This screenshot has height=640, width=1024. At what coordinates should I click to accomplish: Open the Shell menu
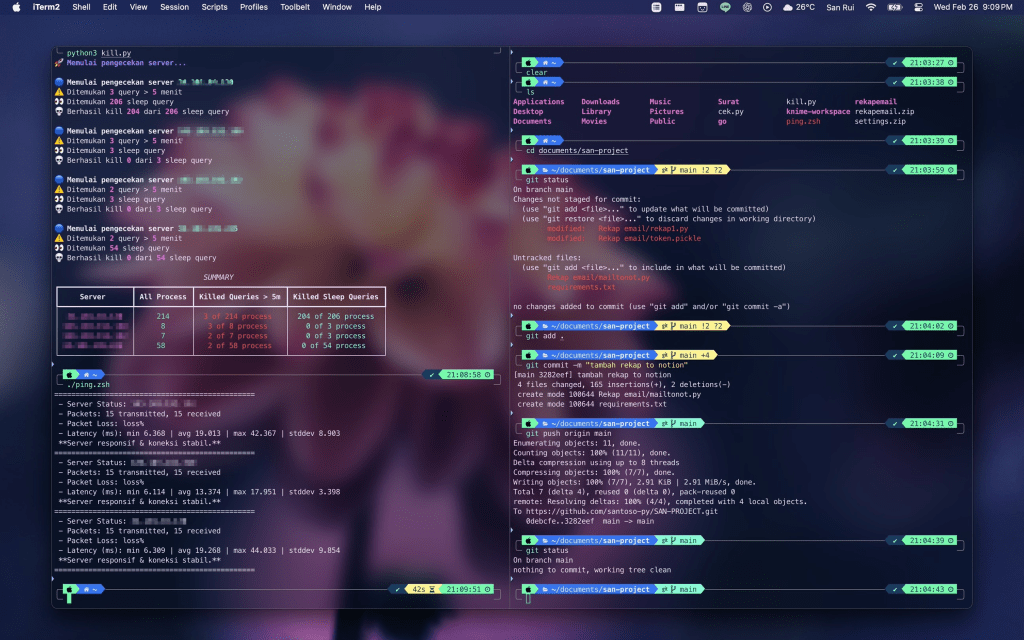(81, 7)
